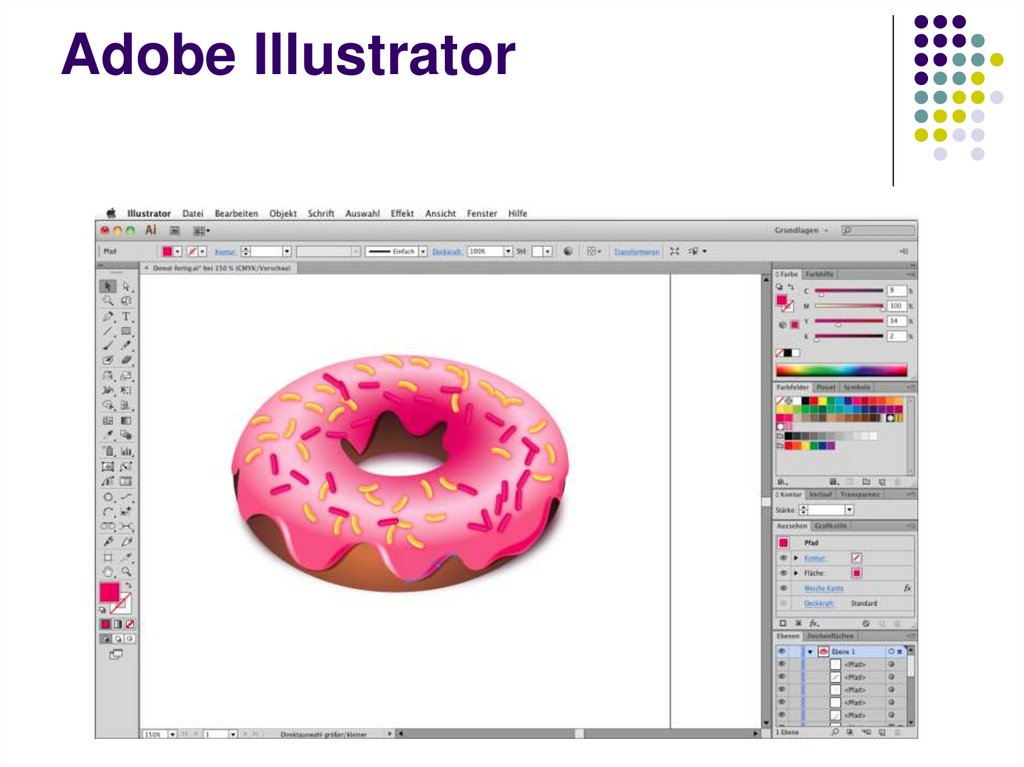Pick the Lasso tool

[x=126, y=301]
